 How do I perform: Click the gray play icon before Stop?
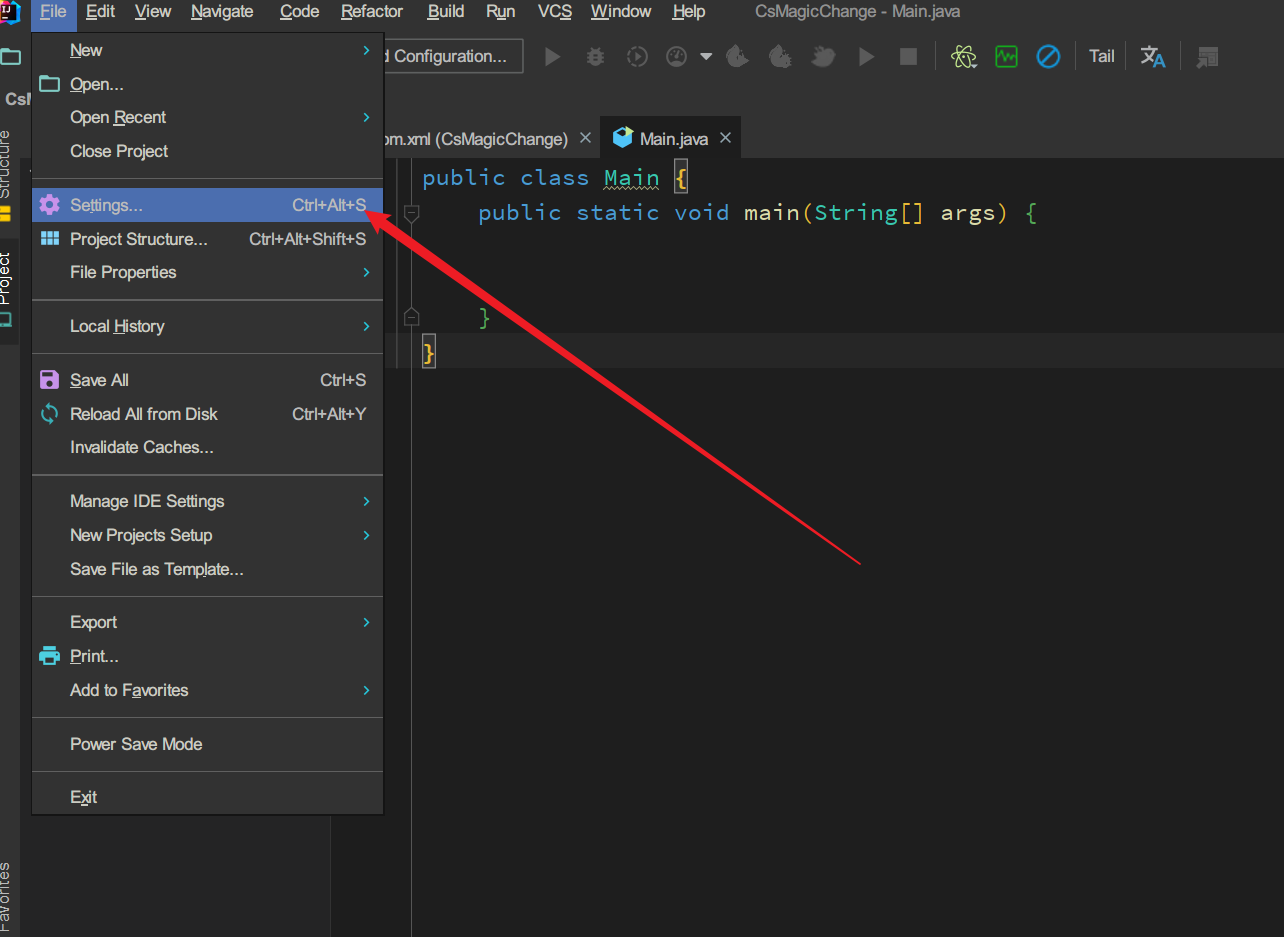click(x=866, y=57)
